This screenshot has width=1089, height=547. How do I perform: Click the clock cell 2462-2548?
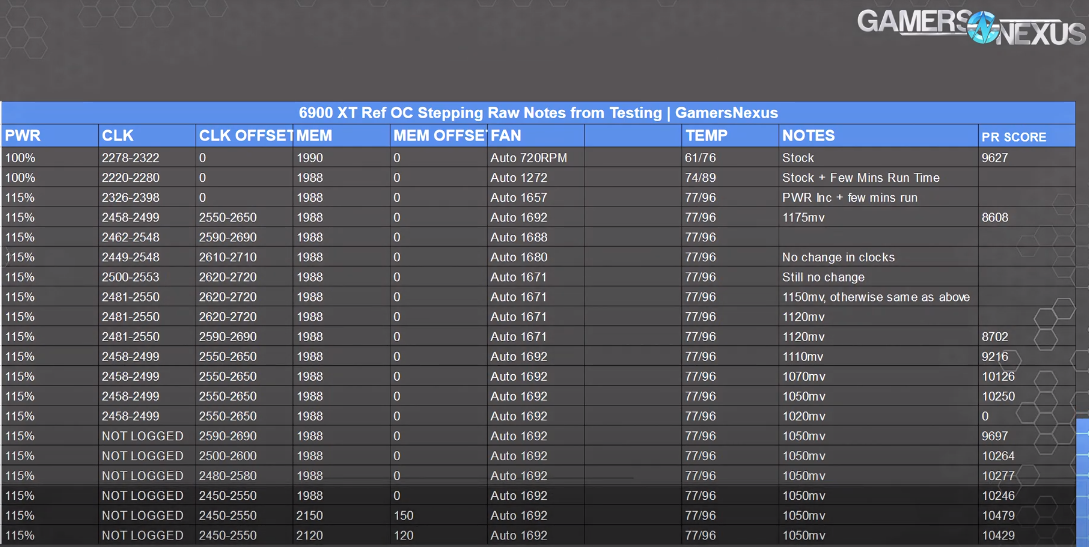131,237
